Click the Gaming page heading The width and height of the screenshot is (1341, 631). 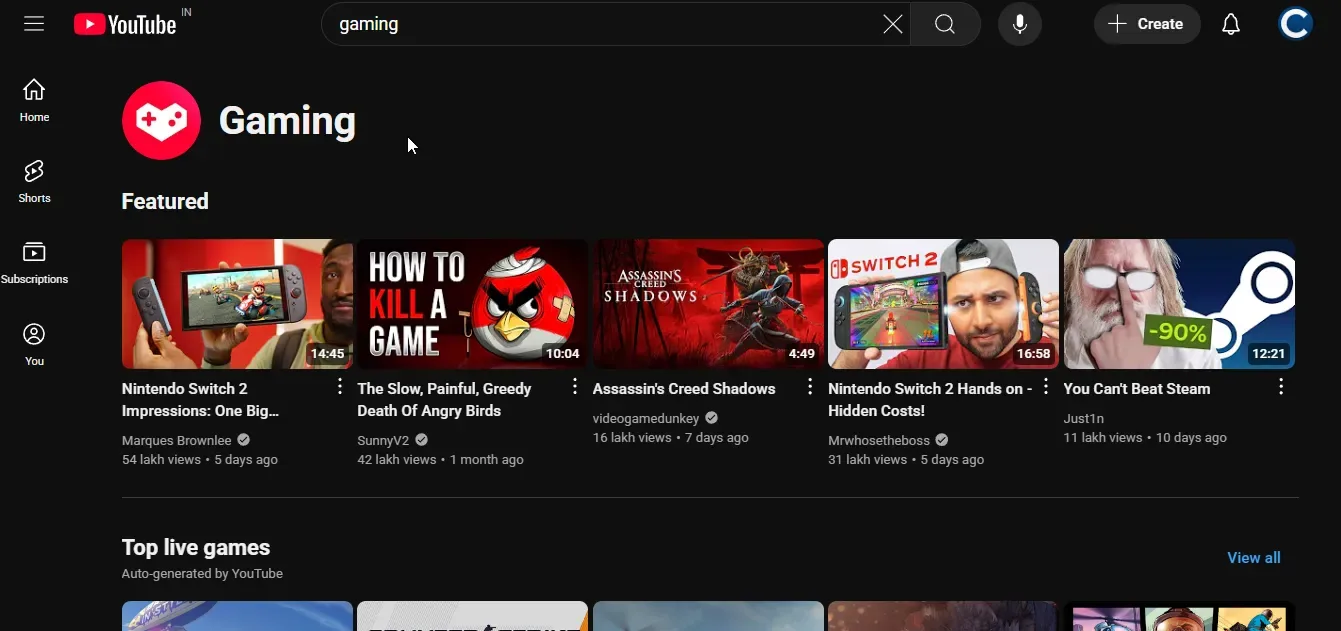click(287, 121)
